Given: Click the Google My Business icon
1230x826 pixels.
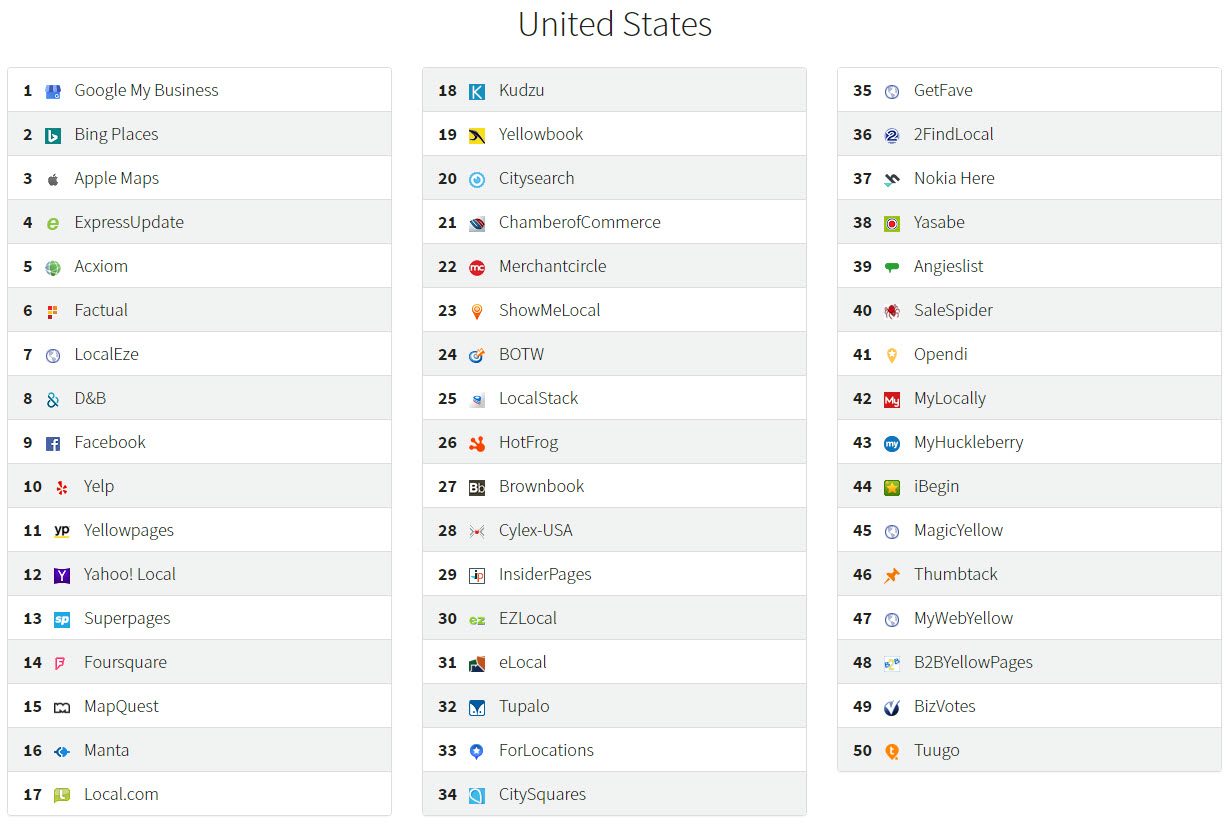Looking at the screenshot, I should coord(53,91).
